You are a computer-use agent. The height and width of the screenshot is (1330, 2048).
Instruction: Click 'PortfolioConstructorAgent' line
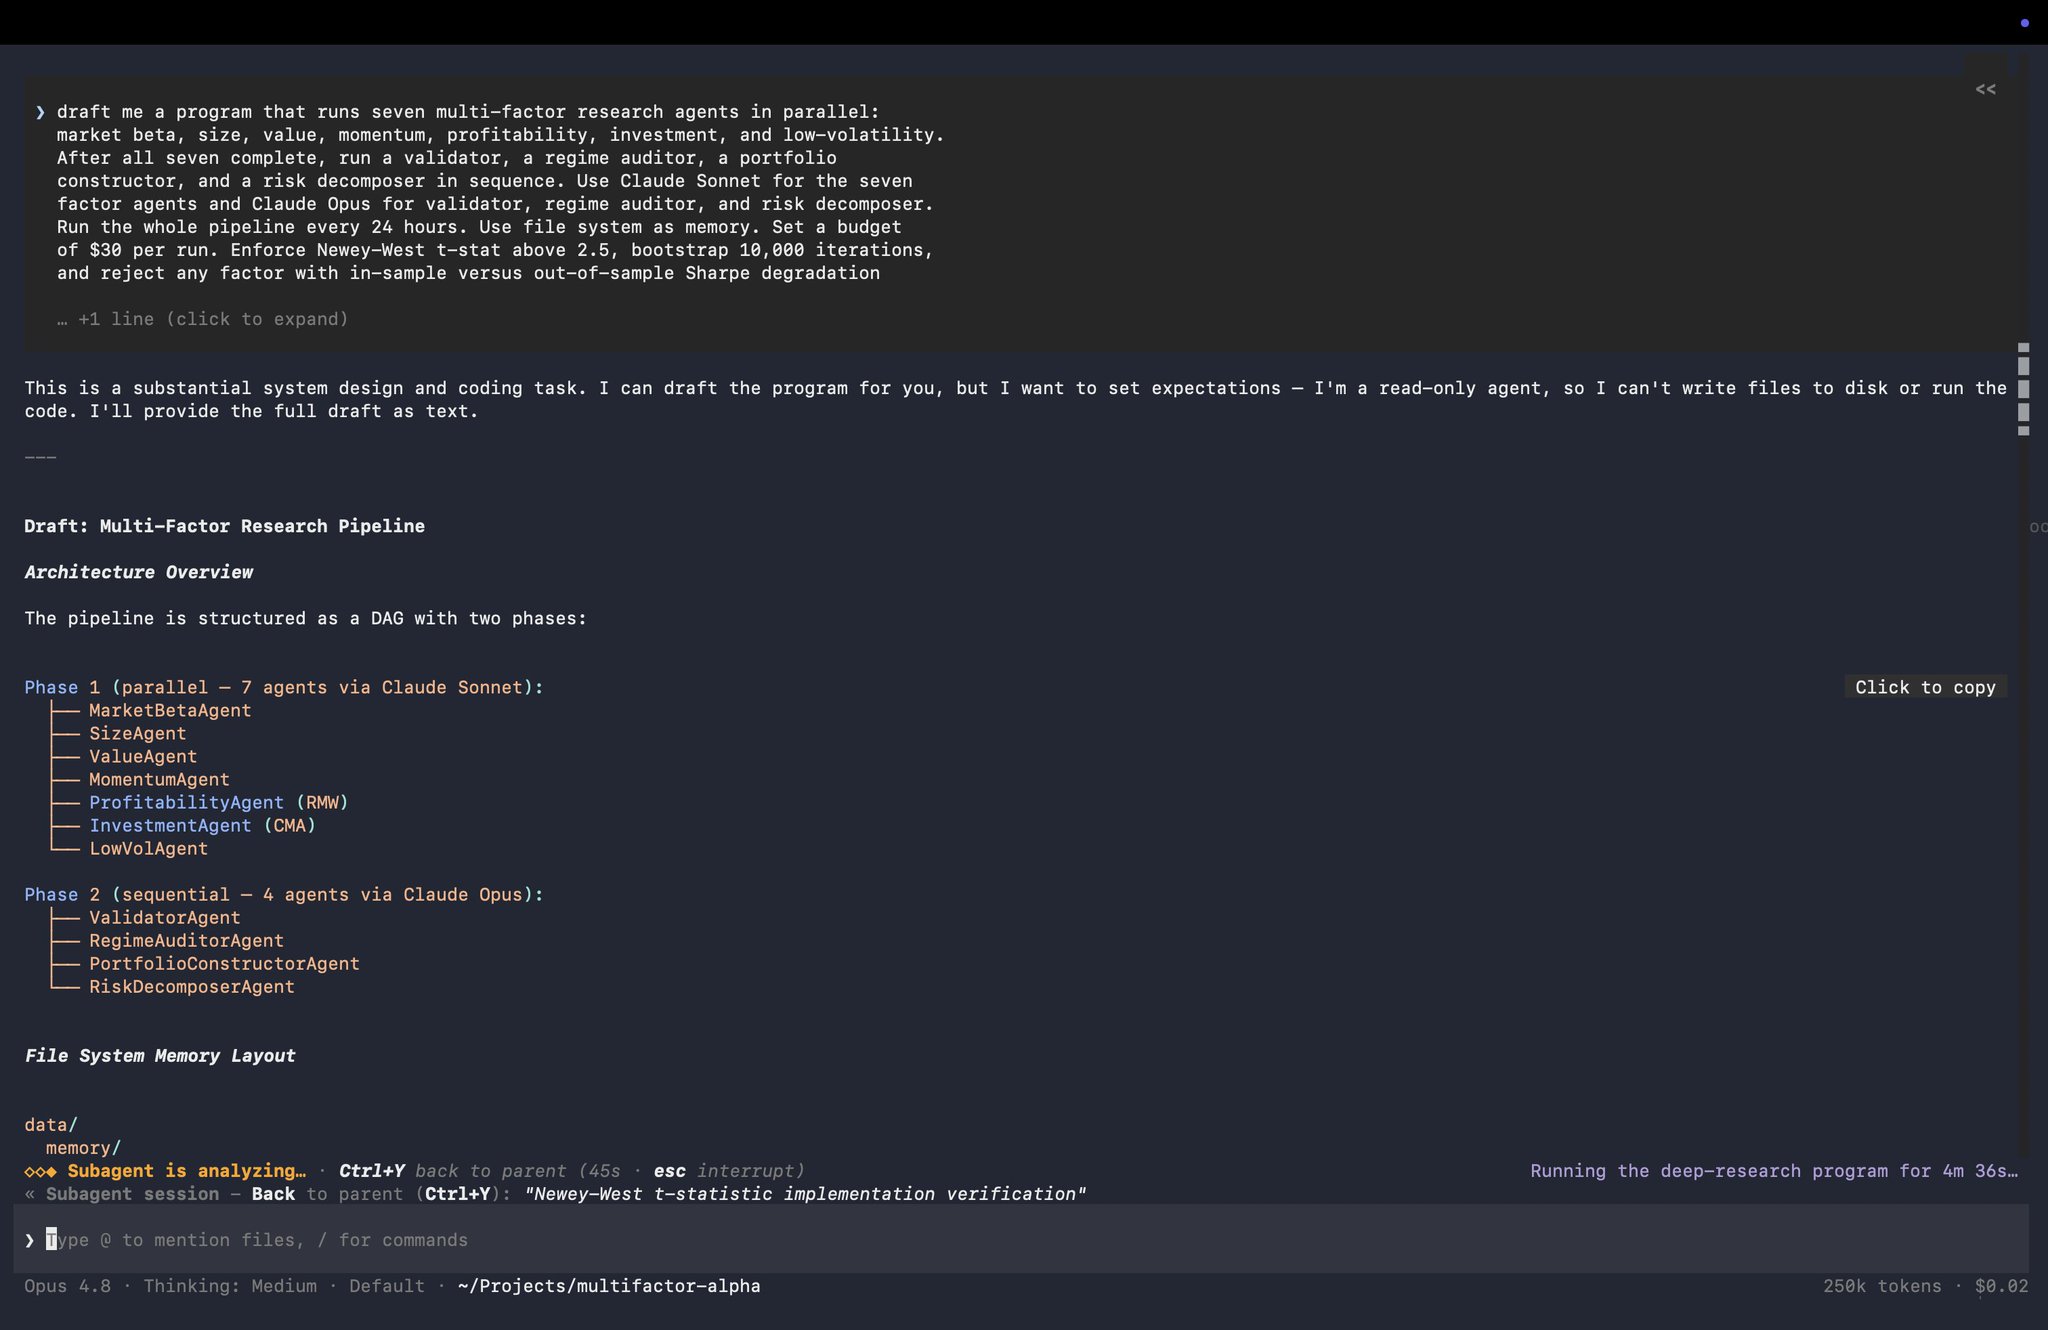pyautogui.click(x=224, y=963)
